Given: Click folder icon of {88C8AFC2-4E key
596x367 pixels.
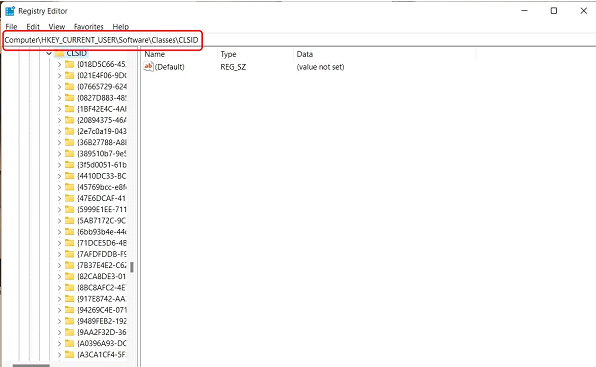Looking at the screenshot, I should point(70,288).
